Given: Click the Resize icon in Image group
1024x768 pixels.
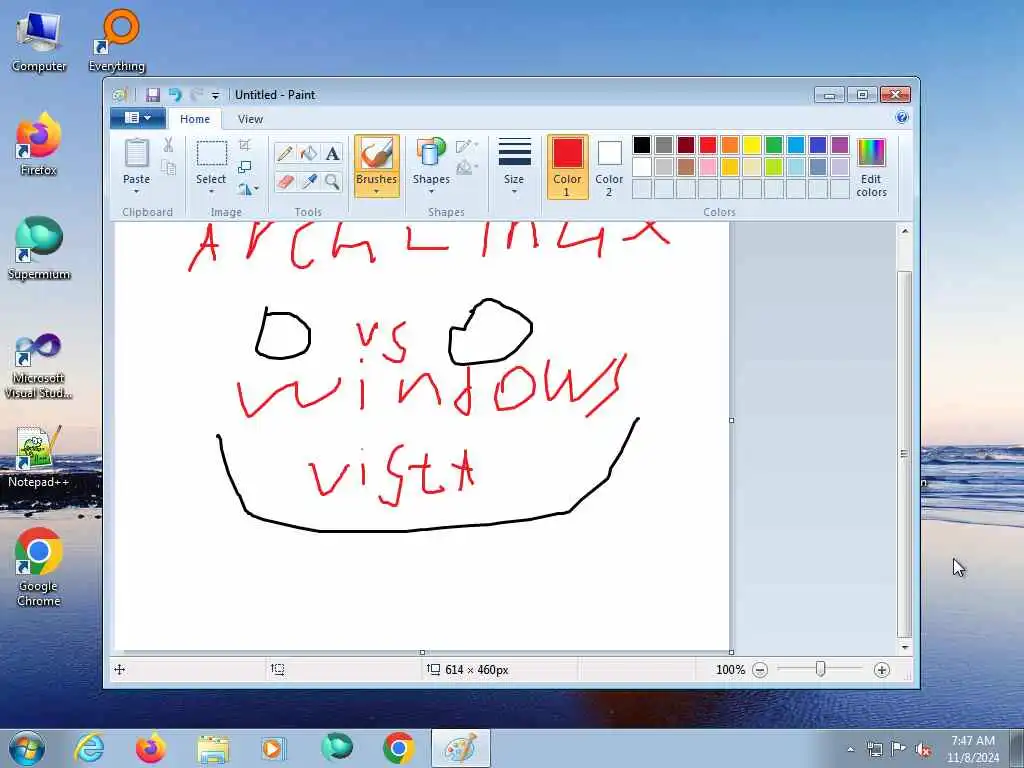Looking at the screenshot, I should (245, 167).
